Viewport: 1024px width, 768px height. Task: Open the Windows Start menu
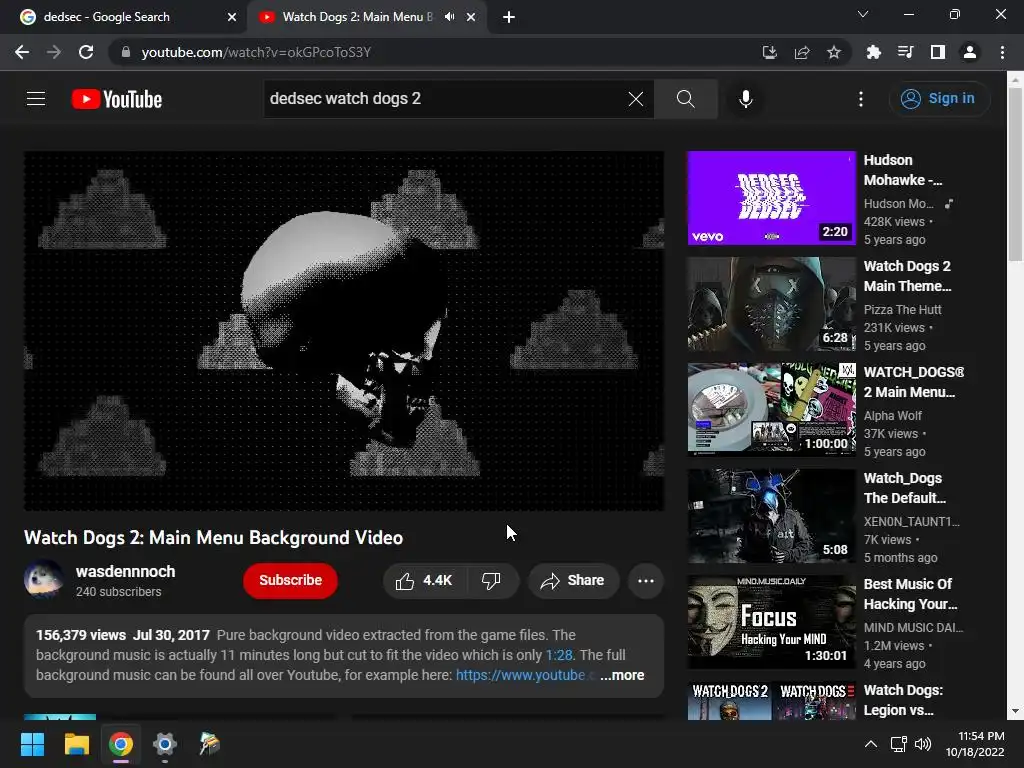click(32, 744)
